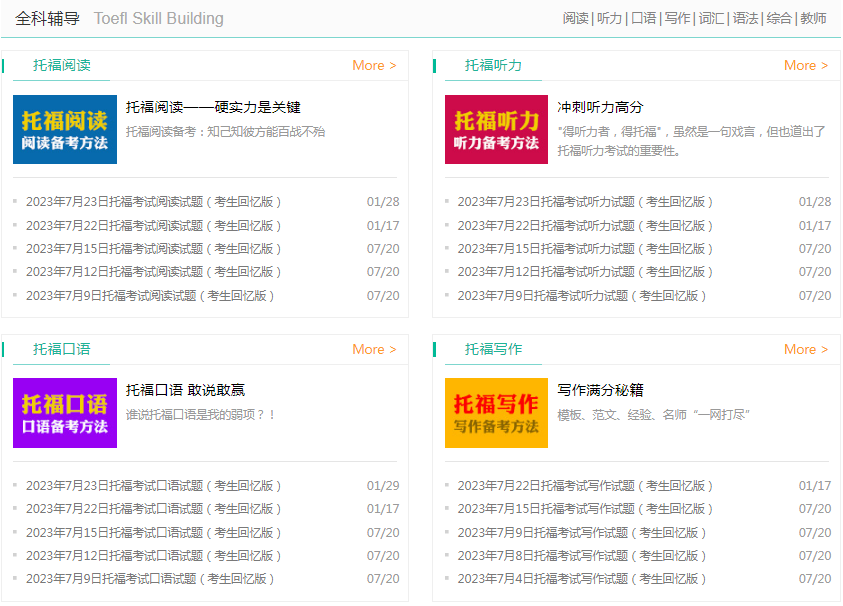Open article 冲刺听力高分

(601, 108)
